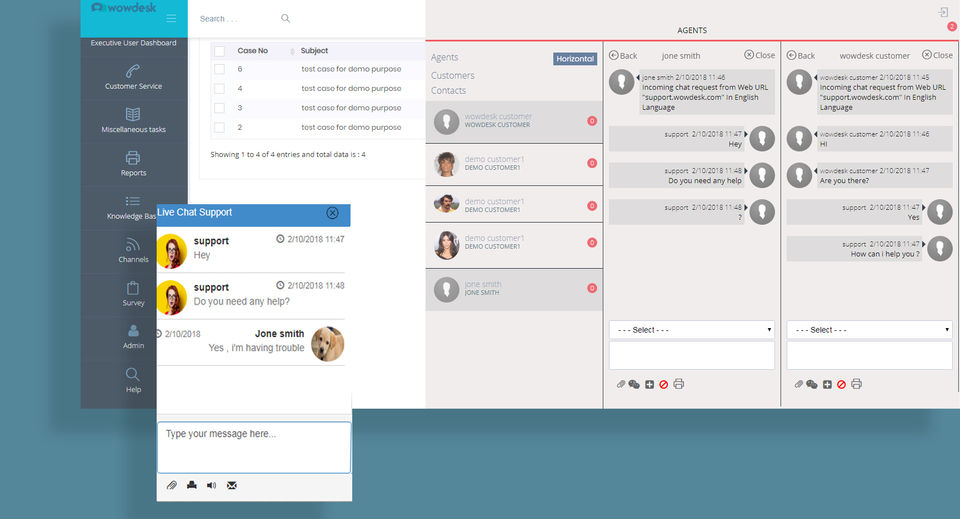Screen dimensions: 960x519
Task: Sort by Case No column arrows
Action: pyautogui.click(x=292, y=51)
